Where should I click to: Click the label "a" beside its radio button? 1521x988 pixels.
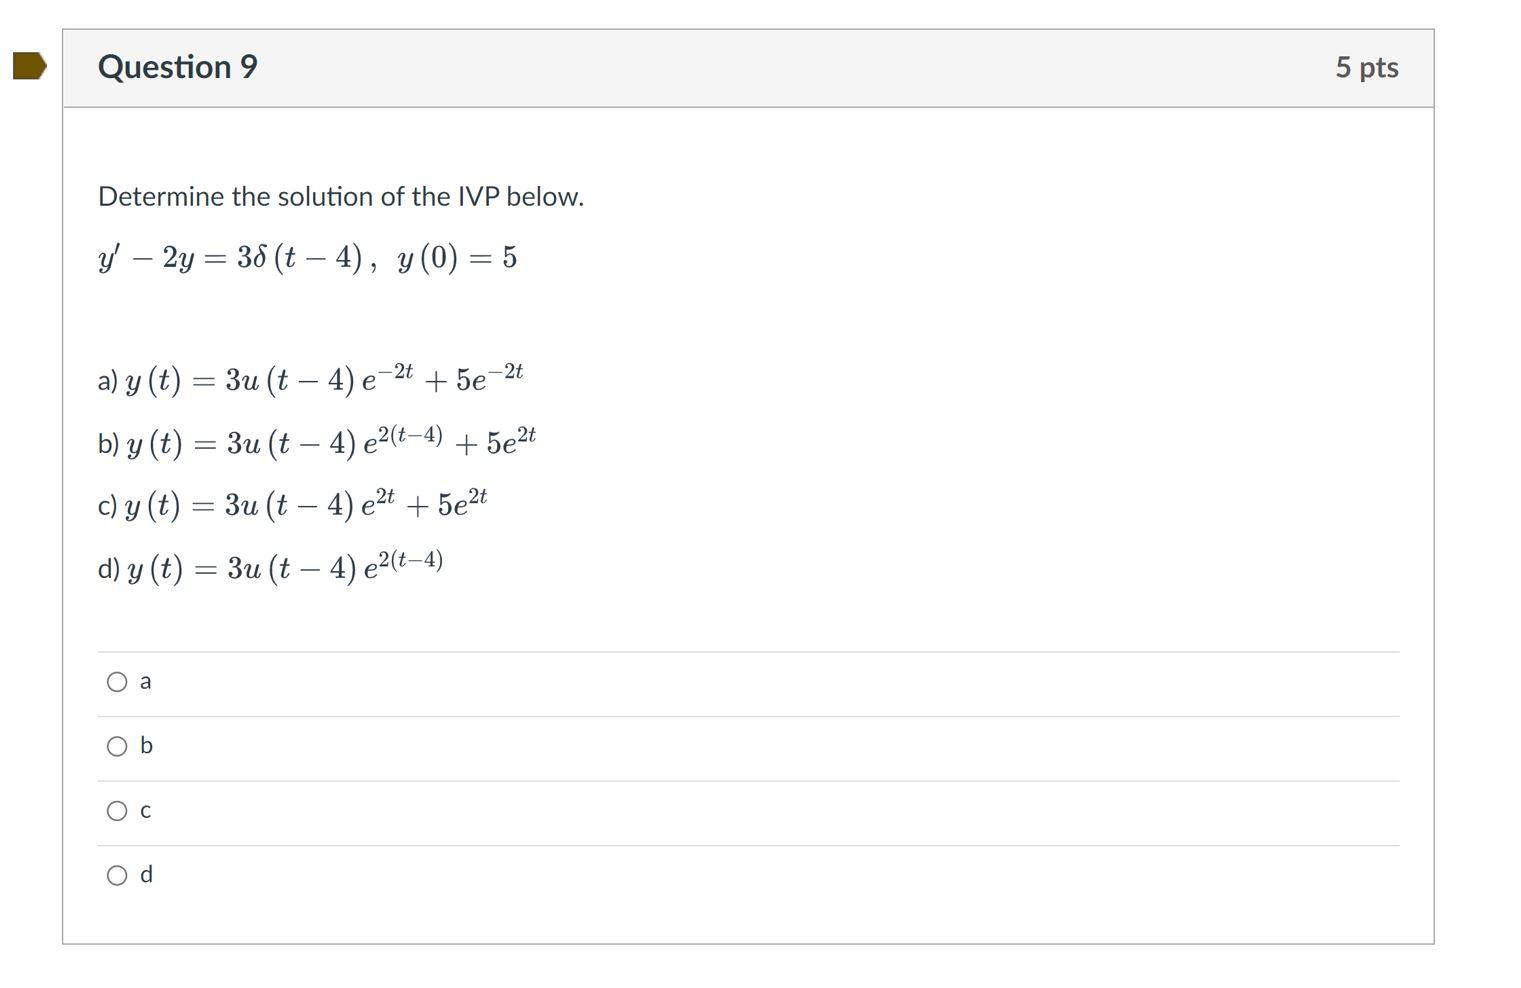click(146, 681)
